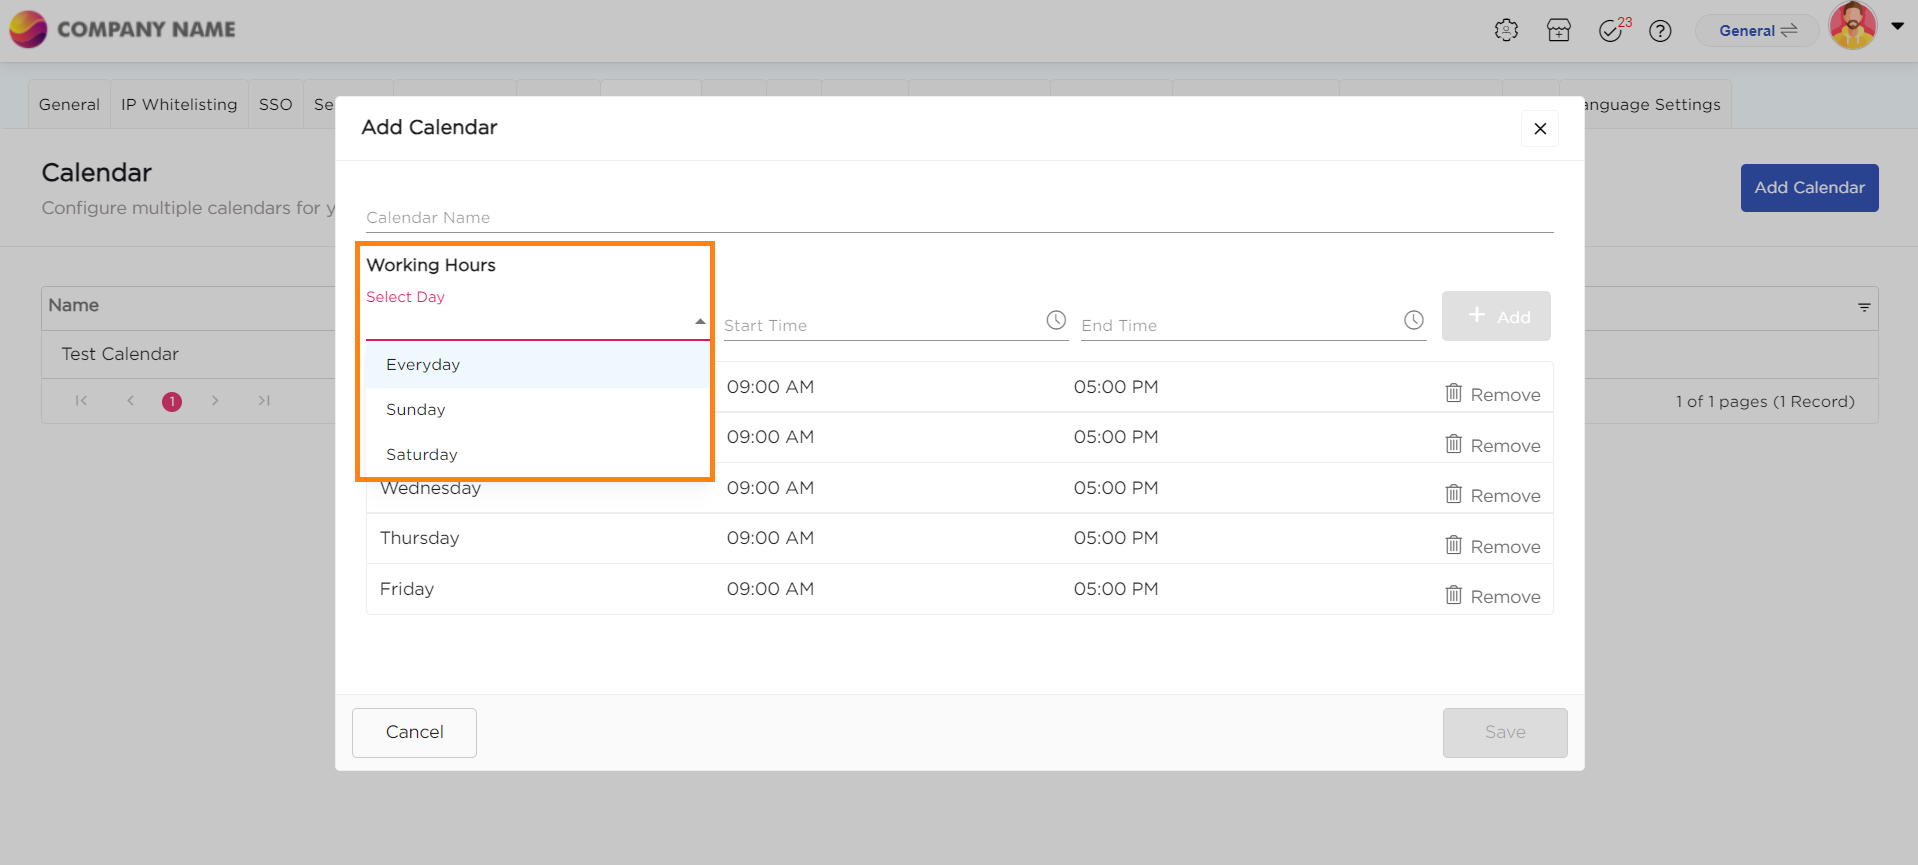Open the tasks checkmark notification icon
This screenshot has height=865, width=1918.
click(x=1610, y=31)
